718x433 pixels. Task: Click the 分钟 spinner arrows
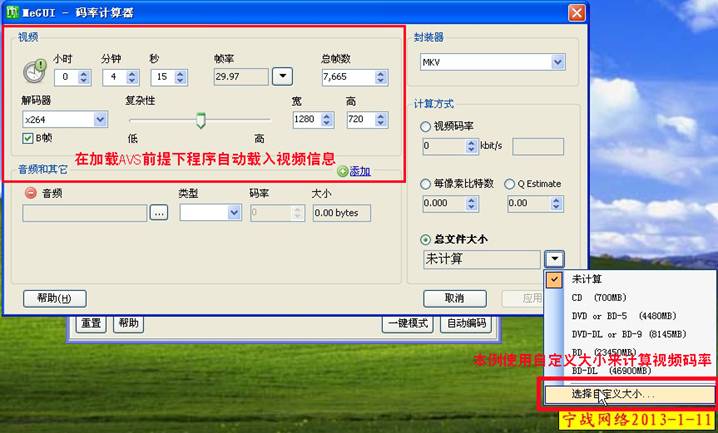click(132, 77)
